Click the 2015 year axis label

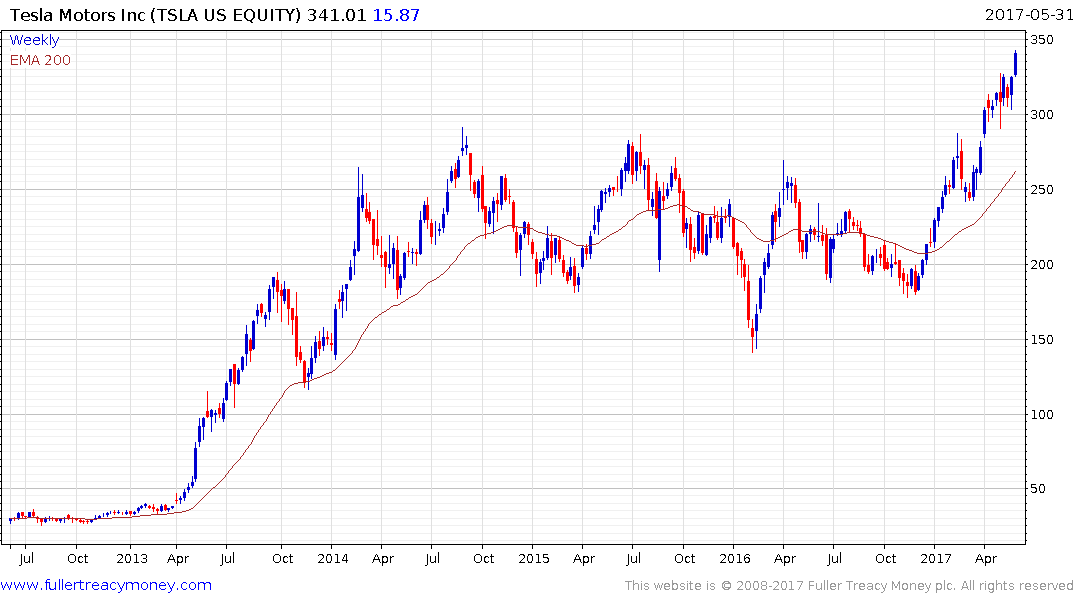[x=534, y=559]
